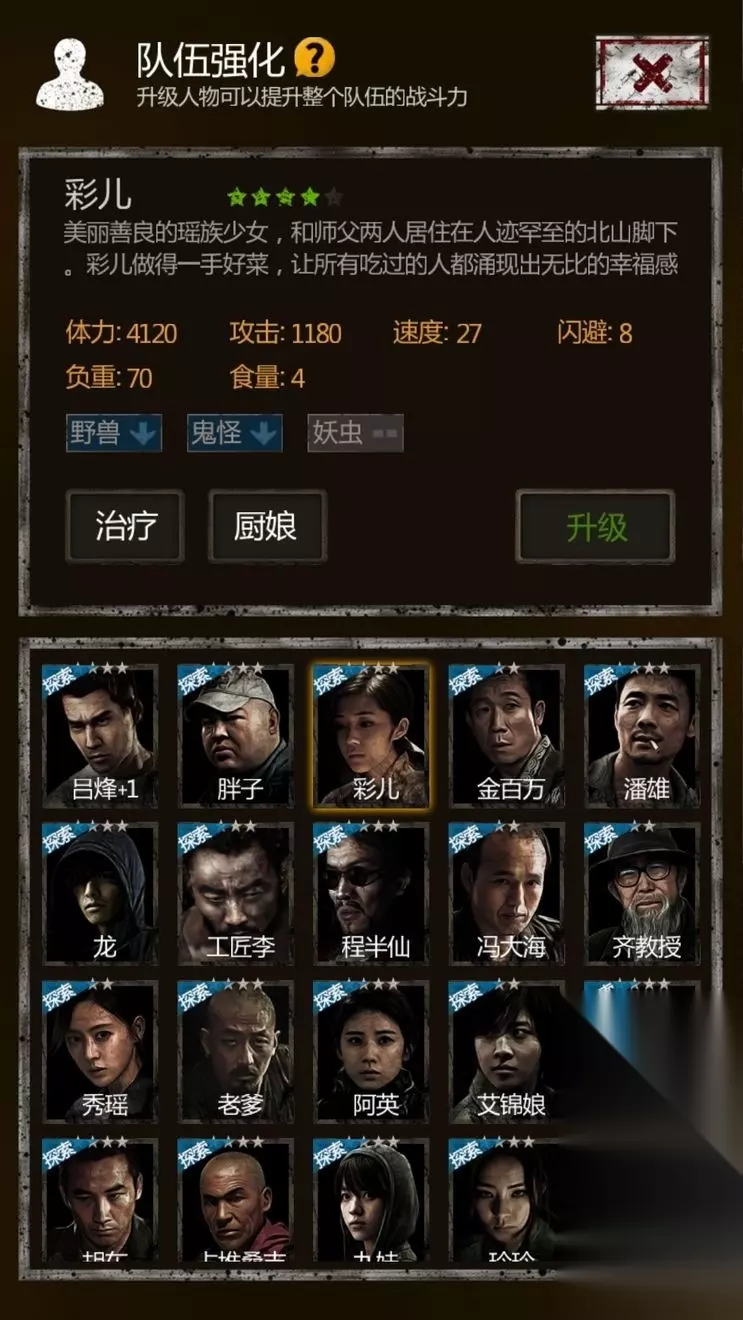Click the 鬼怪 weakness tag with down arrow
This screenshot has height=1320, width=743.
pos(235,433)
